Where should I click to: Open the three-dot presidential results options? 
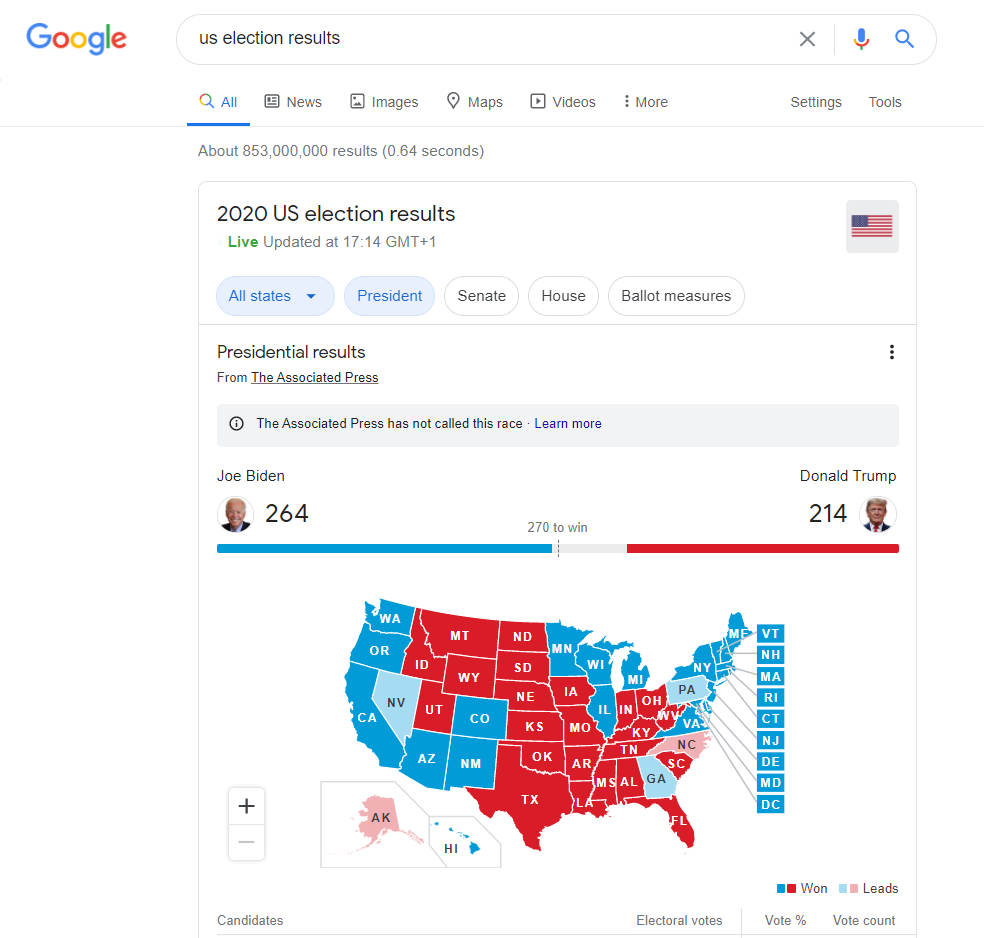point(891,352)
